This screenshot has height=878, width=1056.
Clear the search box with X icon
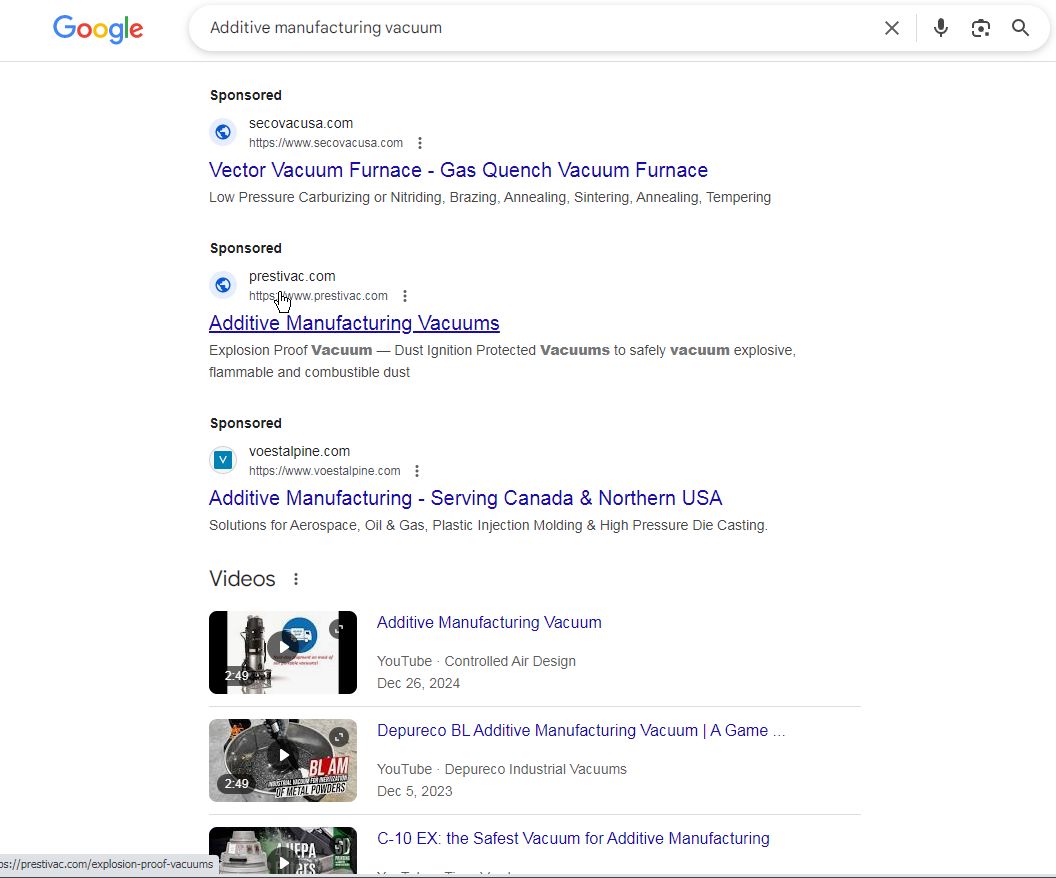[892, 28]
